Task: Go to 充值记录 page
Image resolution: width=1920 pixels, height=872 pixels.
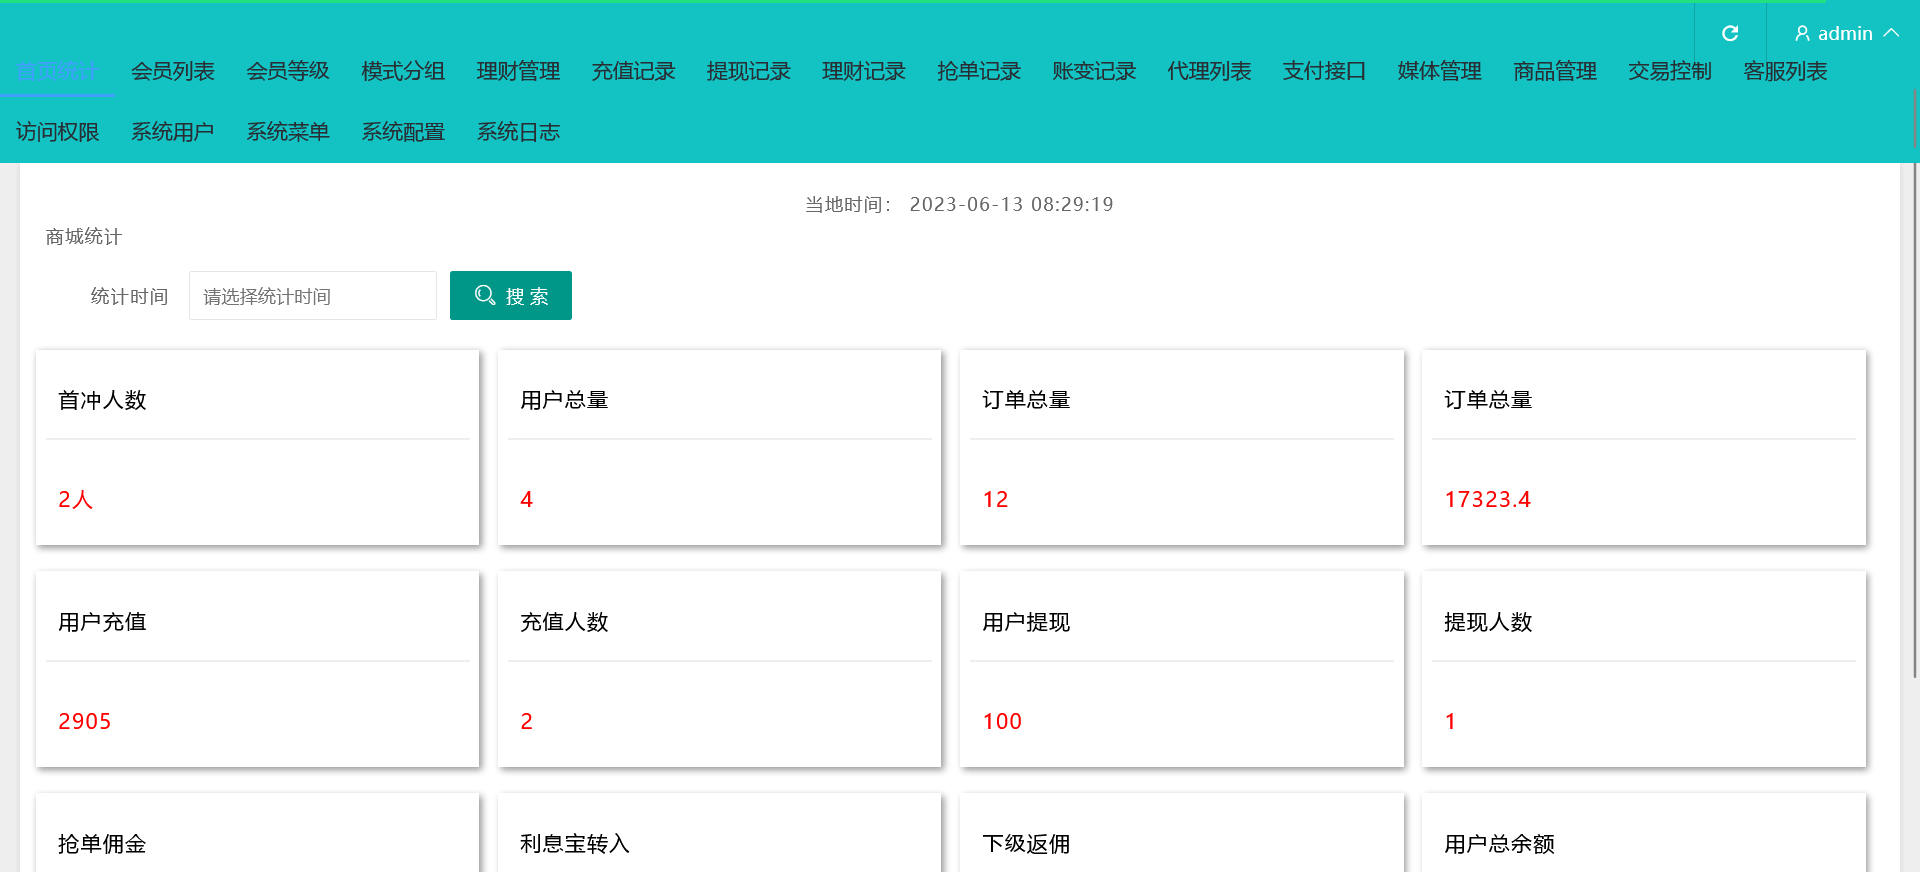Action: [633, 71]
